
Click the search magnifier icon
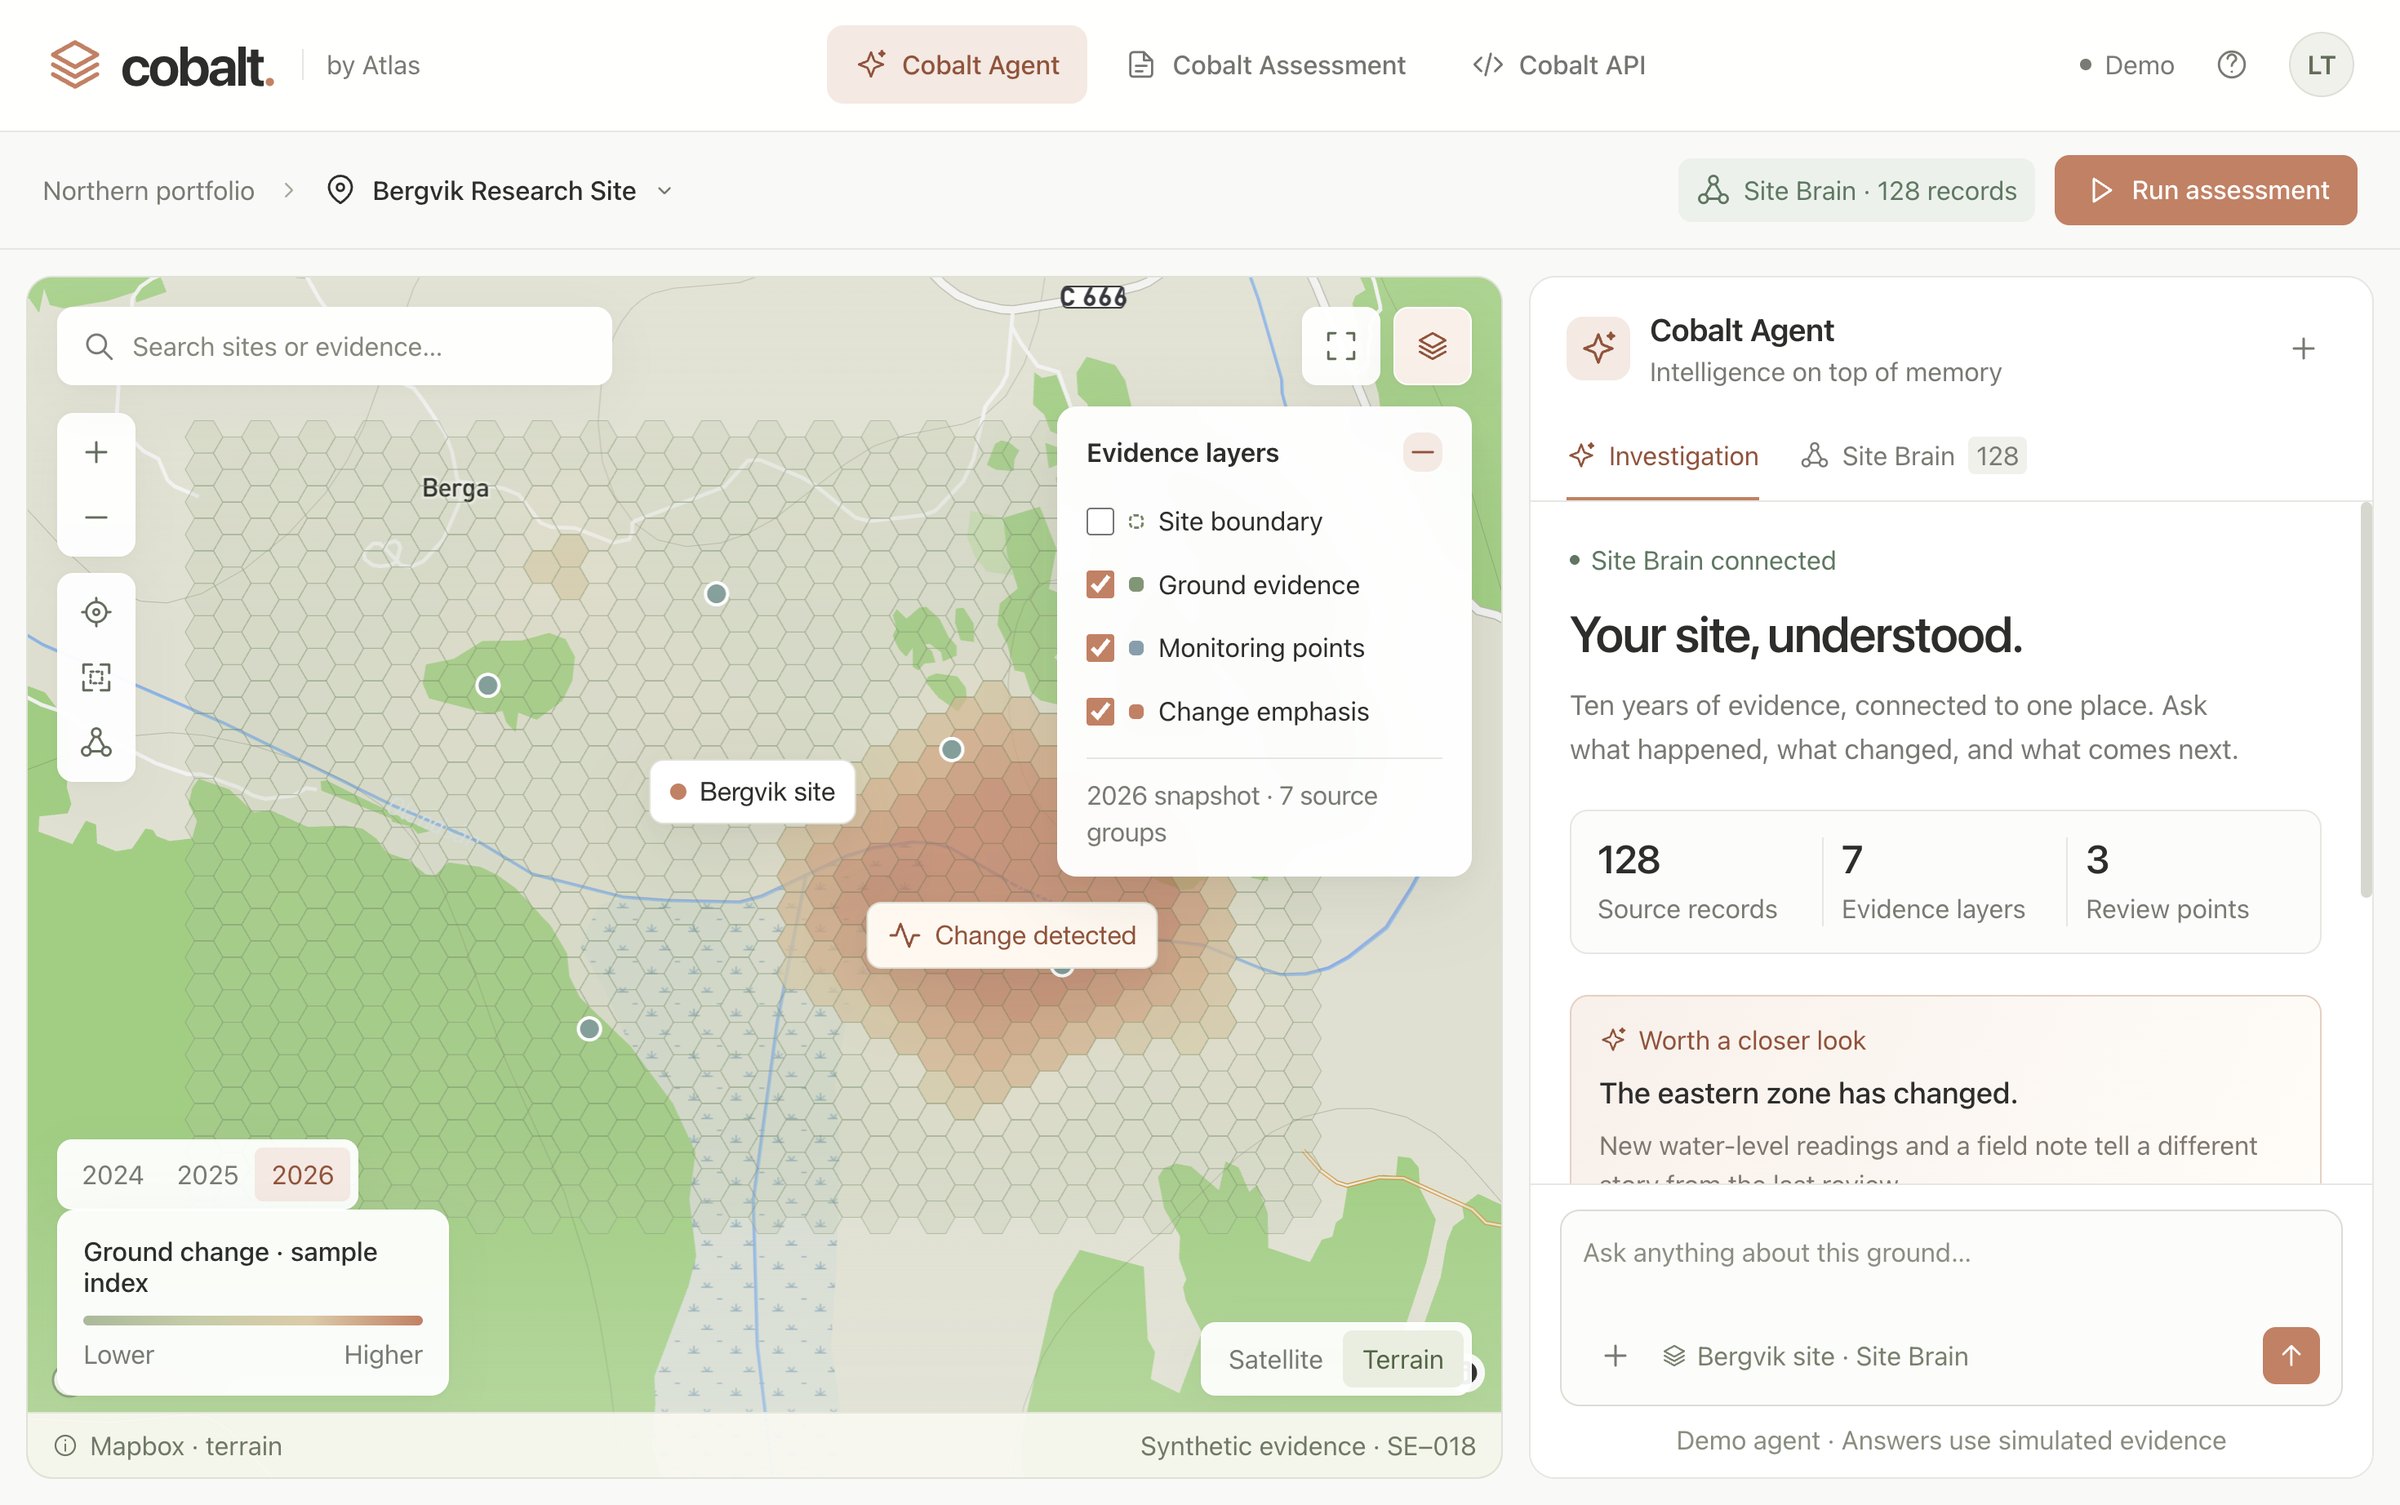tap(99, 347)
